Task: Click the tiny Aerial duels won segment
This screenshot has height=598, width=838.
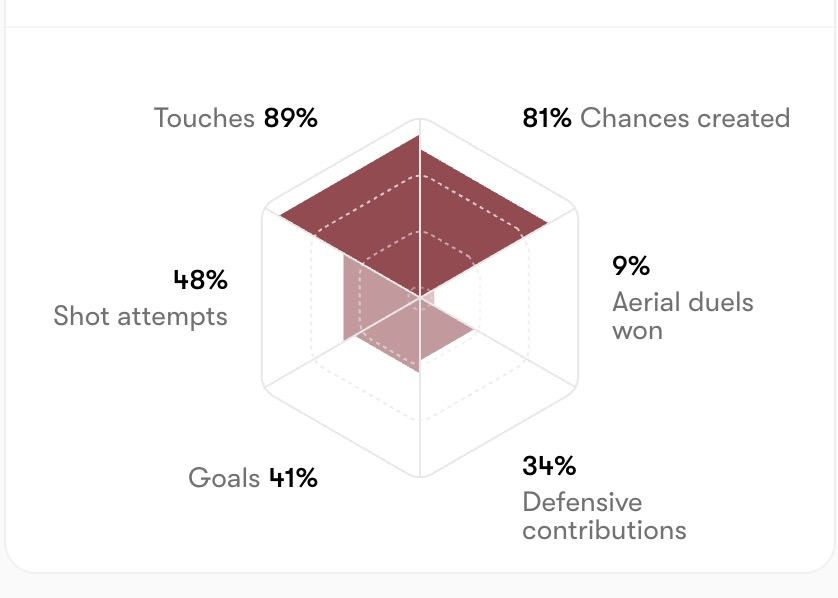Action: (x=429, y=298)
